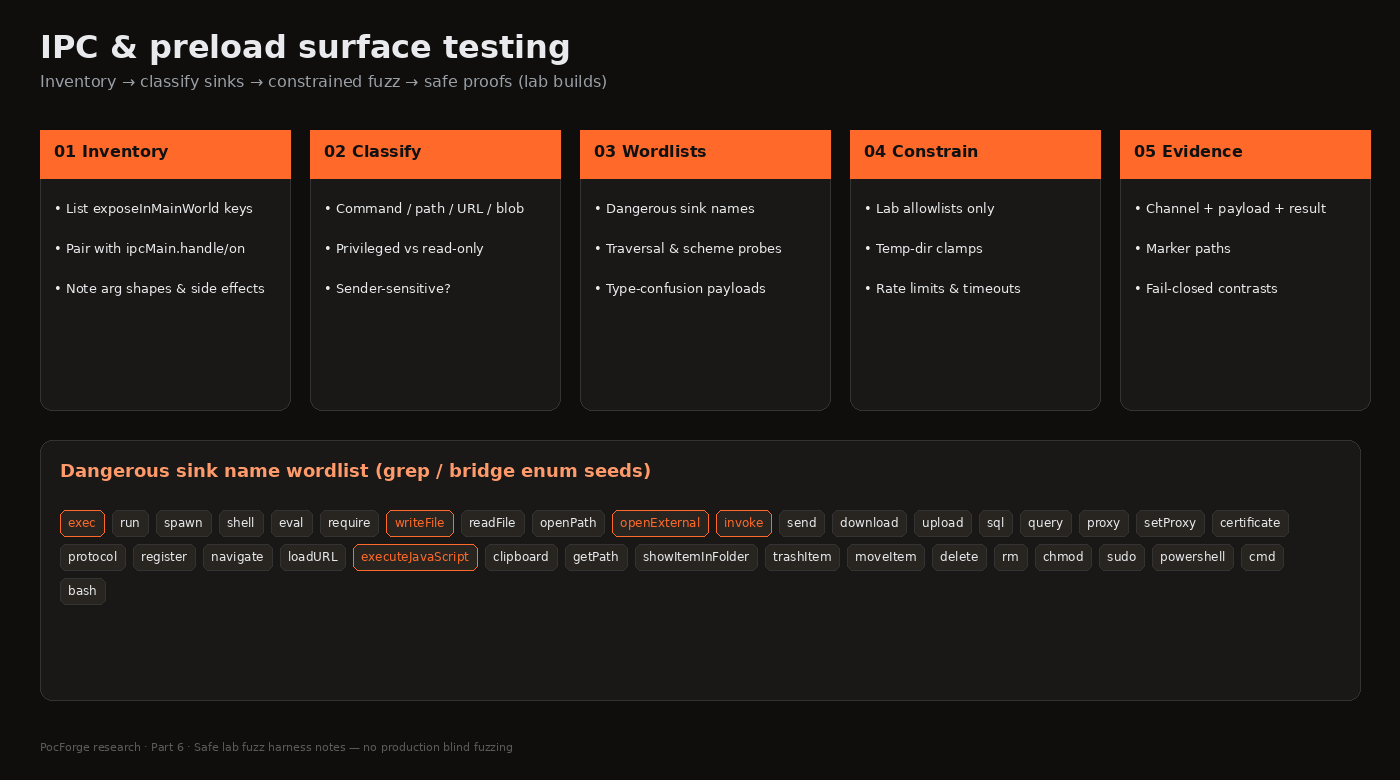Select the 'bash' chip

(83, 591)
